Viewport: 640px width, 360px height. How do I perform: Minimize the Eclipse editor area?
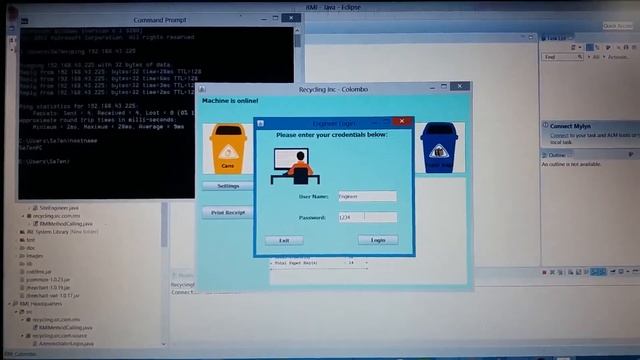pos(523,37)
